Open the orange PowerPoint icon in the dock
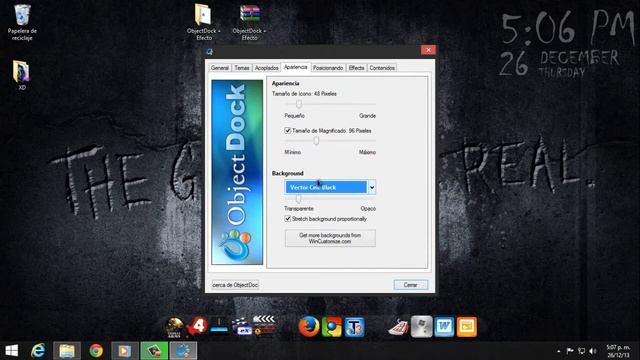This screenshot has width=640, height=360. (467, 327)
